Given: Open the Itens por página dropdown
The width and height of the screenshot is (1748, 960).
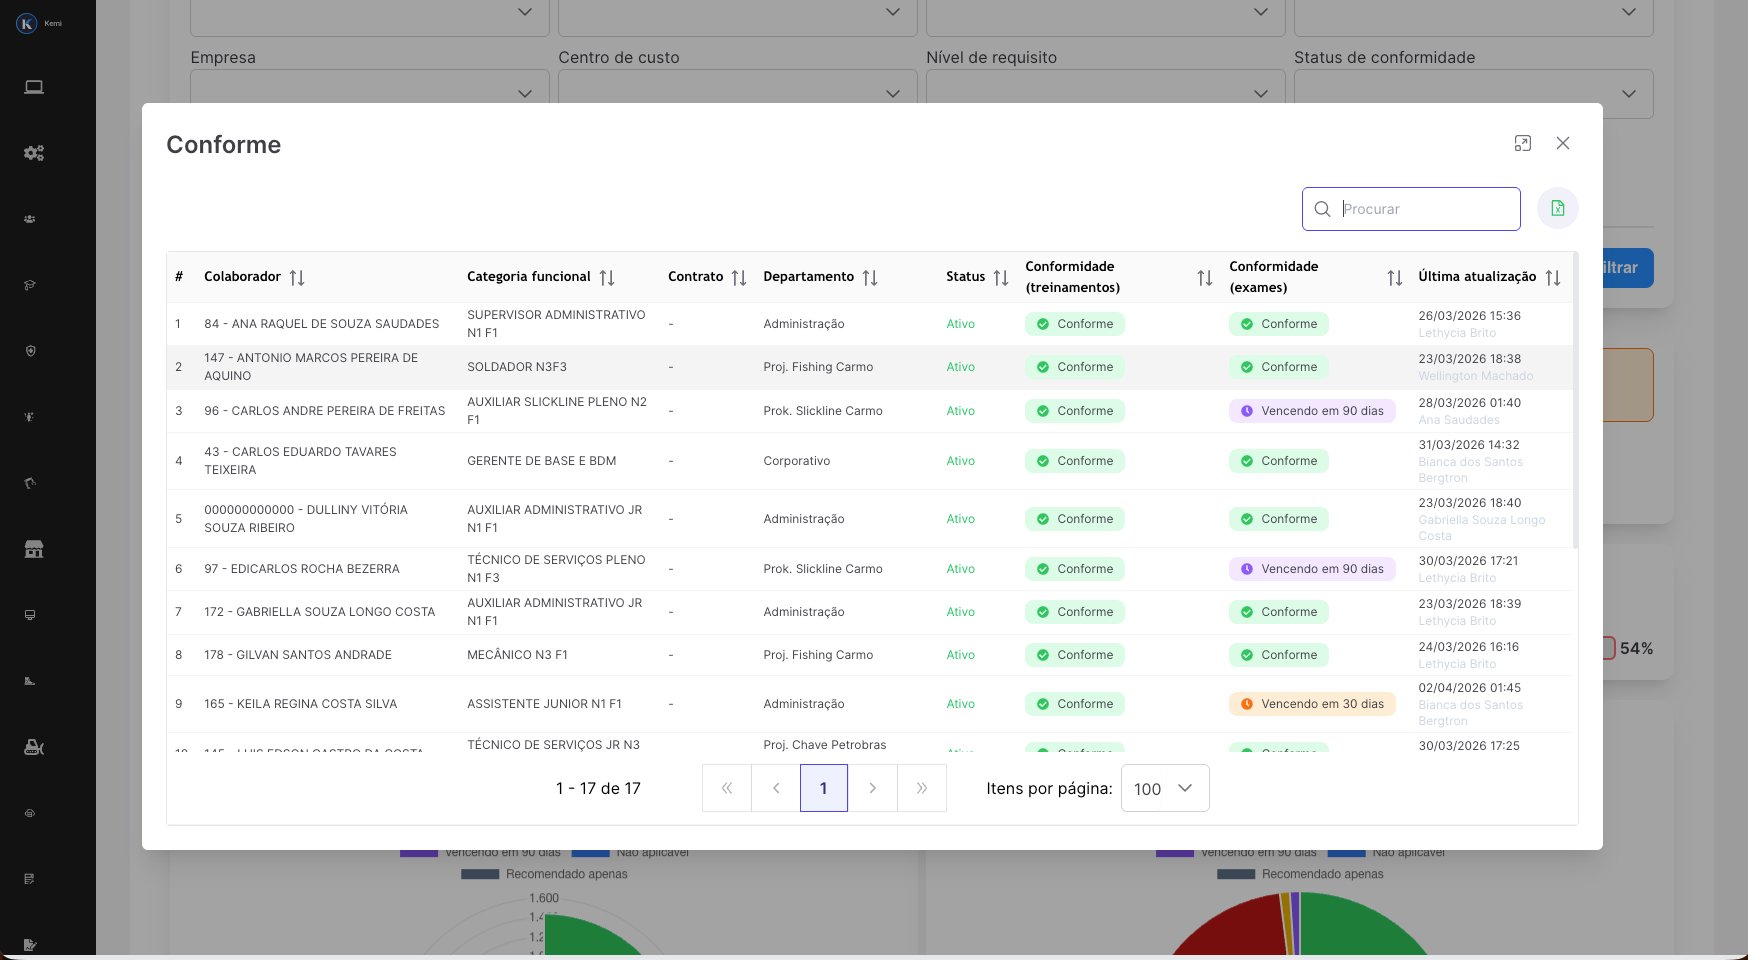Looking at the screenshot, I should 1164,788.
